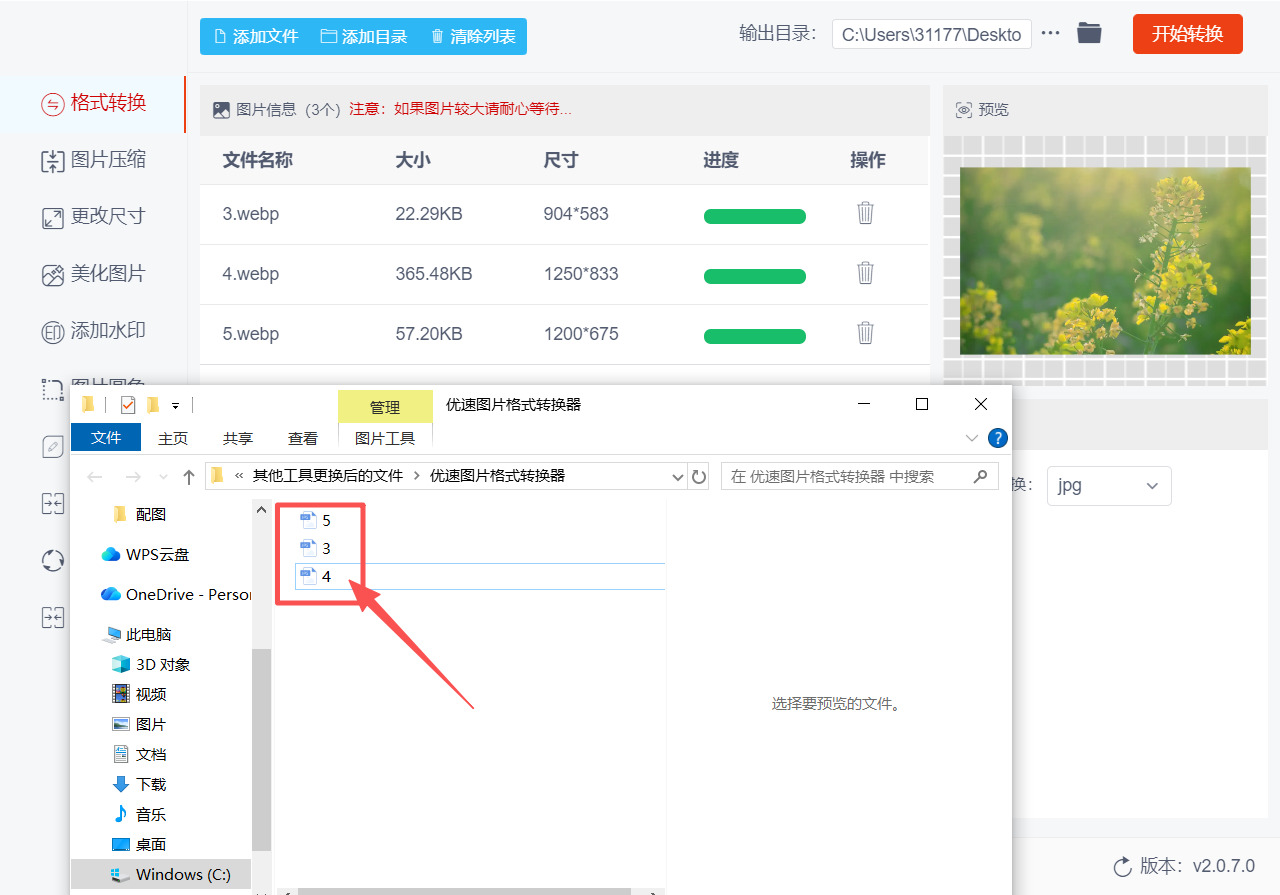Click the 添加目录 button

click(x=364, y=36)
